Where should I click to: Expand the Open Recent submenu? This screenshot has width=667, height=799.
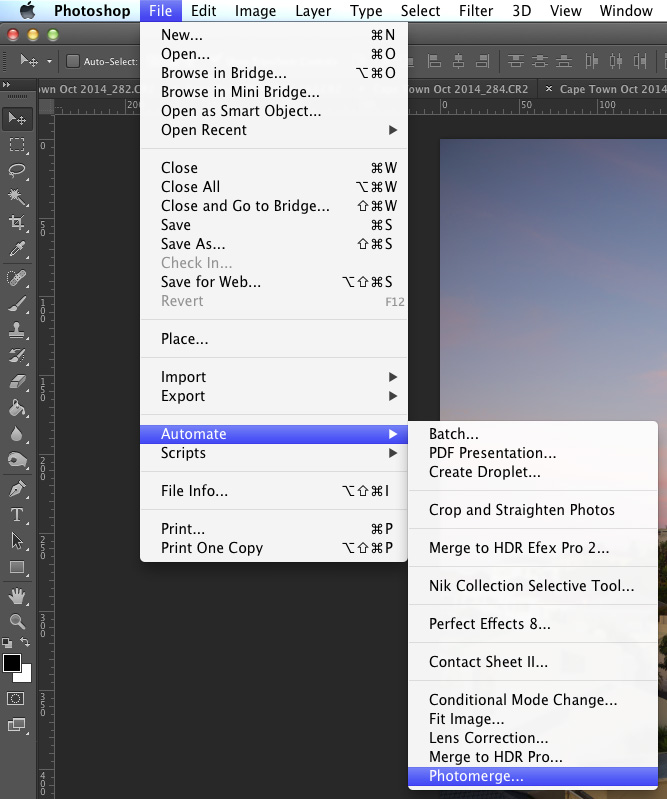274,130
